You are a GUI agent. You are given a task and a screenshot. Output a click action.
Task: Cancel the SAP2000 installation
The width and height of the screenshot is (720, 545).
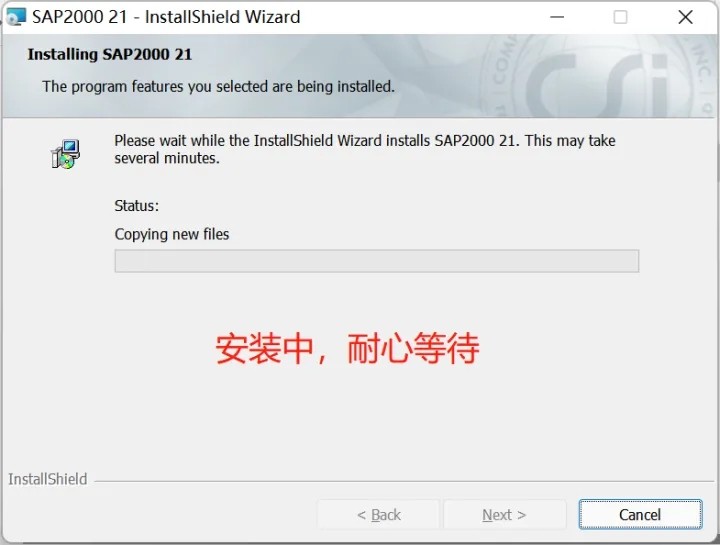click(x=640, y=514)
